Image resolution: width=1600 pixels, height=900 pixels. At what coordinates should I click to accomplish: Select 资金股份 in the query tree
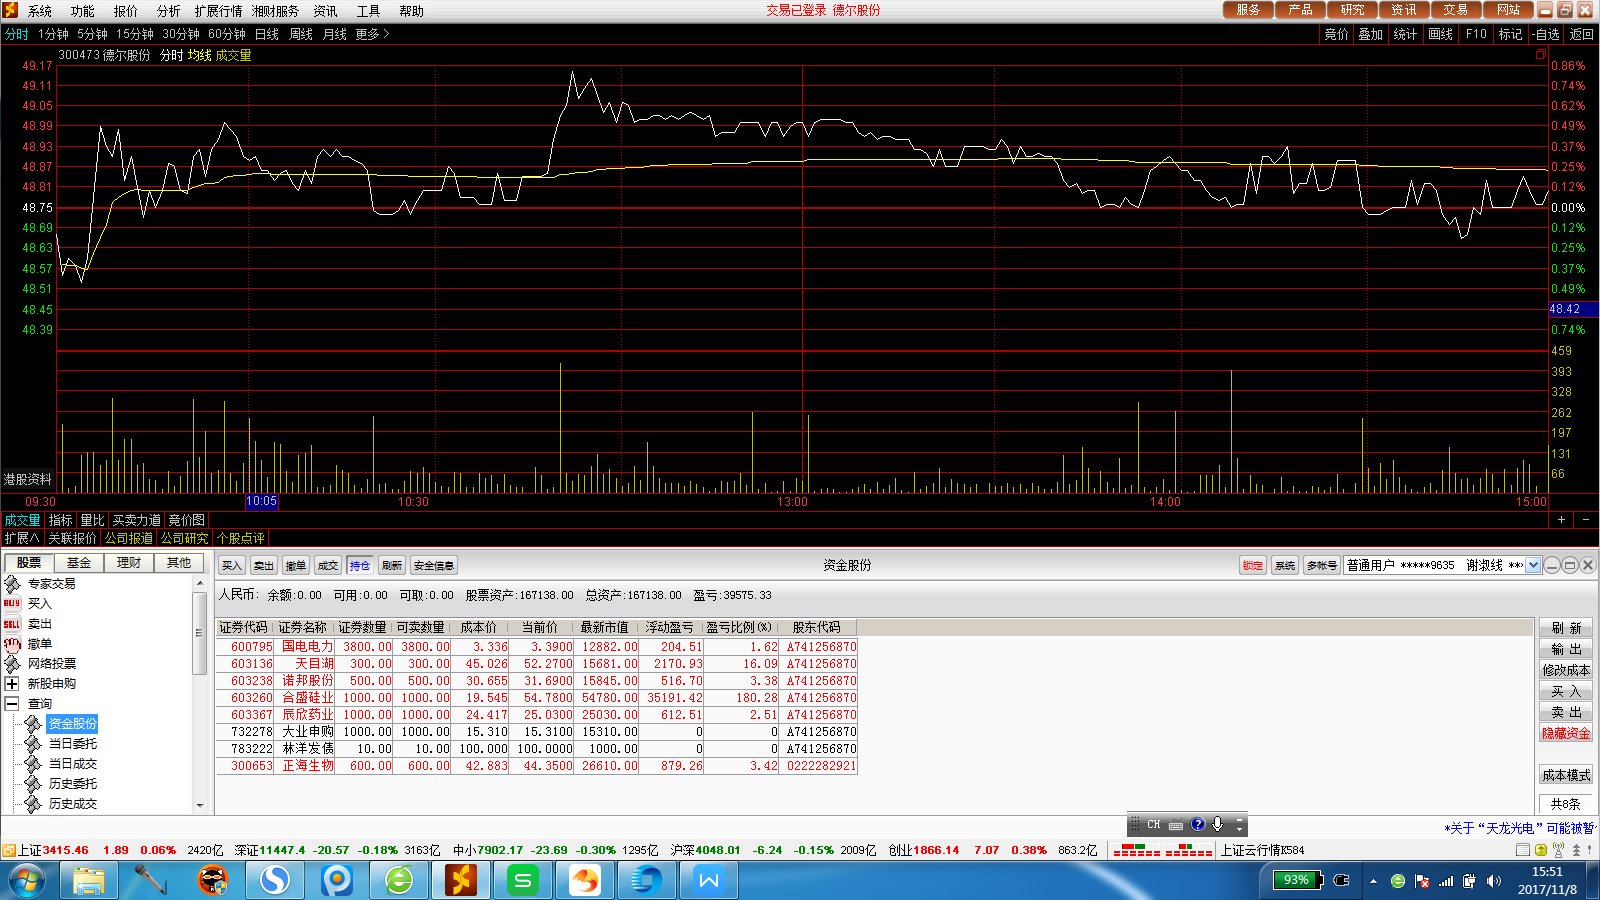tap(73, 724)
